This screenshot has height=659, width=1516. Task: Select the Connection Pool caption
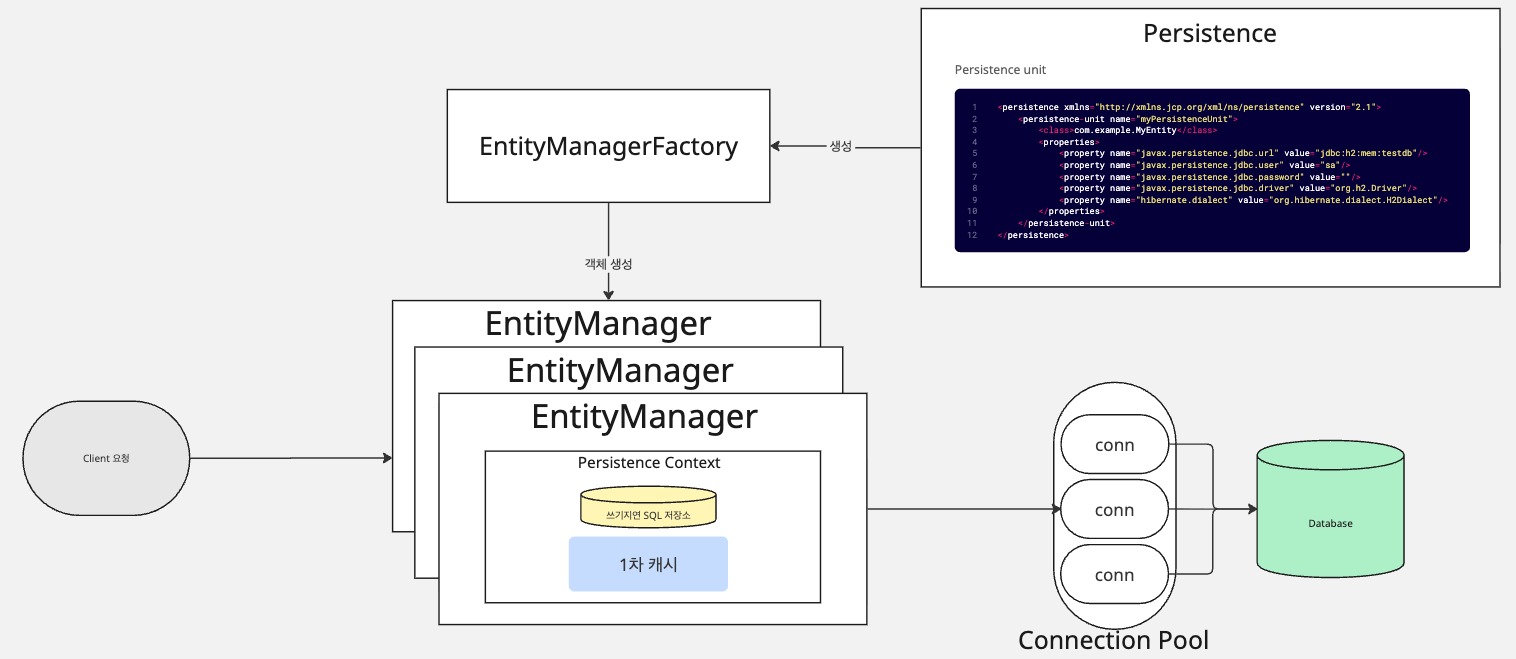coord(1113,640)
